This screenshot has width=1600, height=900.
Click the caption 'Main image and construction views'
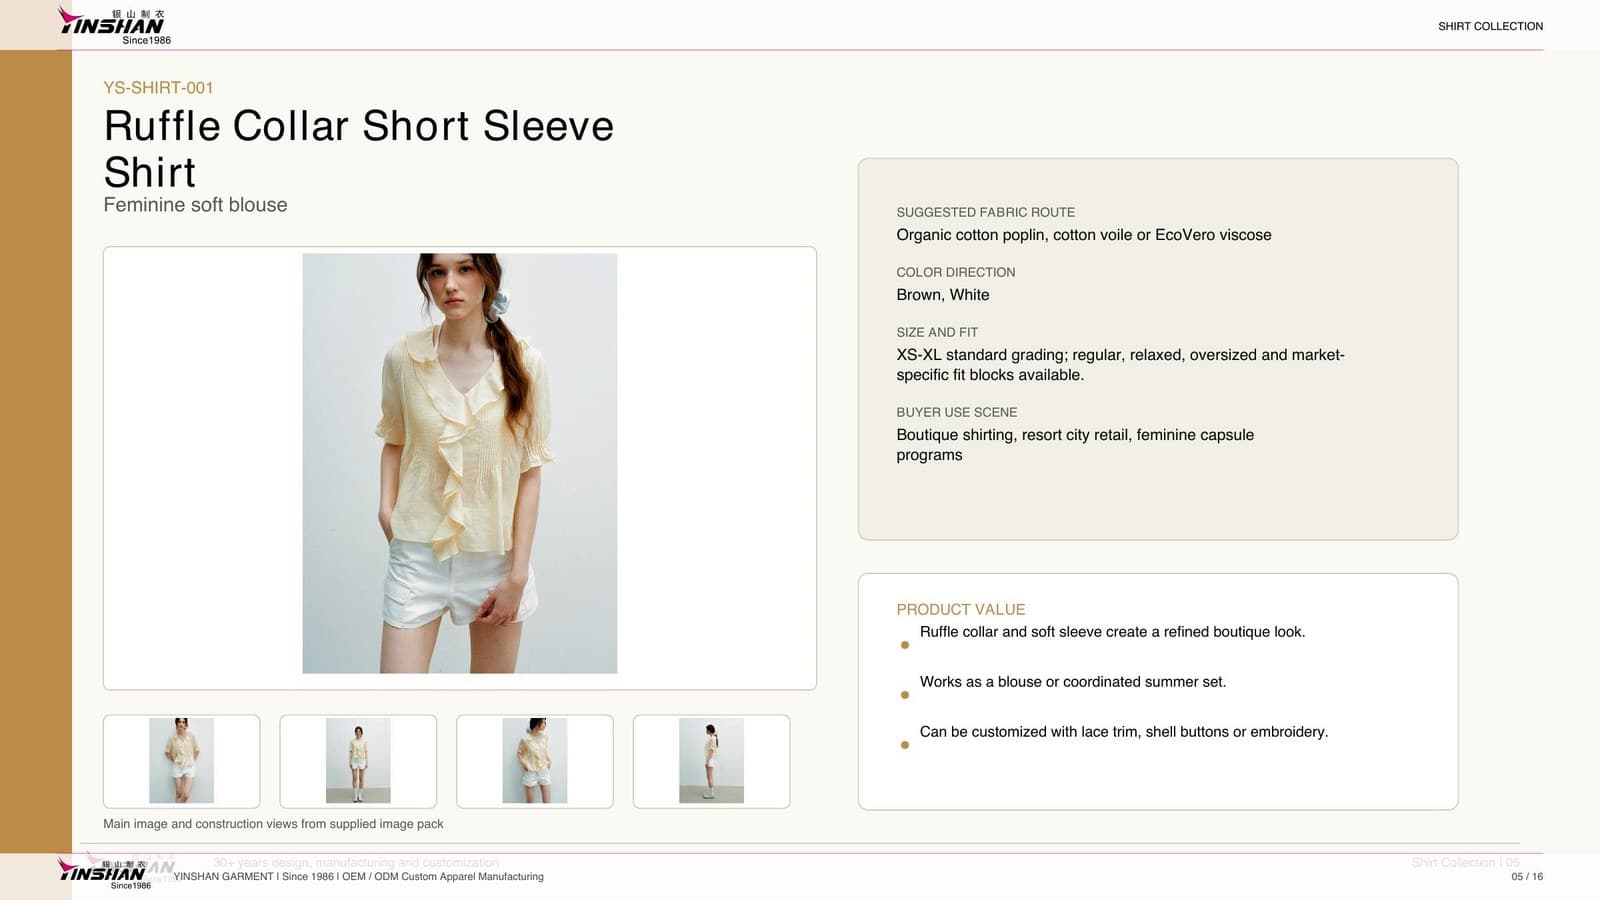point(199,824)
